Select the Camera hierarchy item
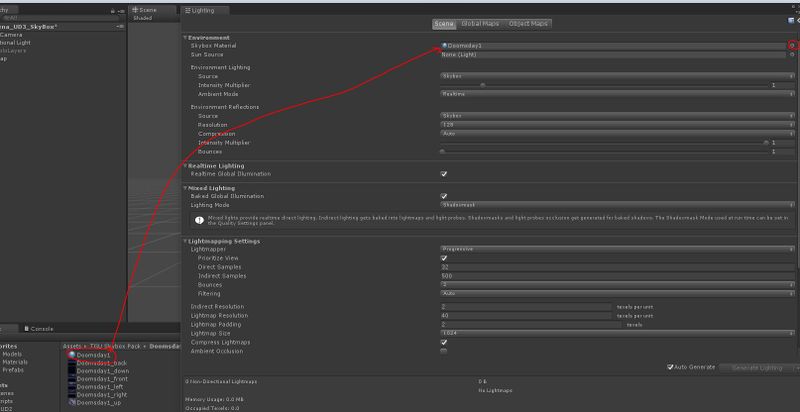Image resolution: width=800 pixels, height=412 pixels. [11, 35]
